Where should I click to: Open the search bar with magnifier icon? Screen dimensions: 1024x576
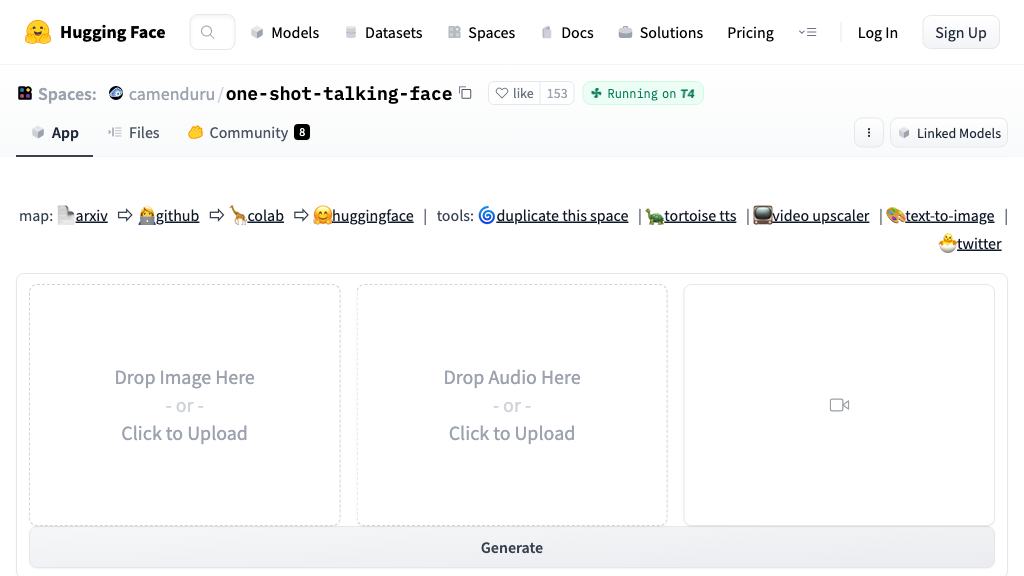point(211,31)
